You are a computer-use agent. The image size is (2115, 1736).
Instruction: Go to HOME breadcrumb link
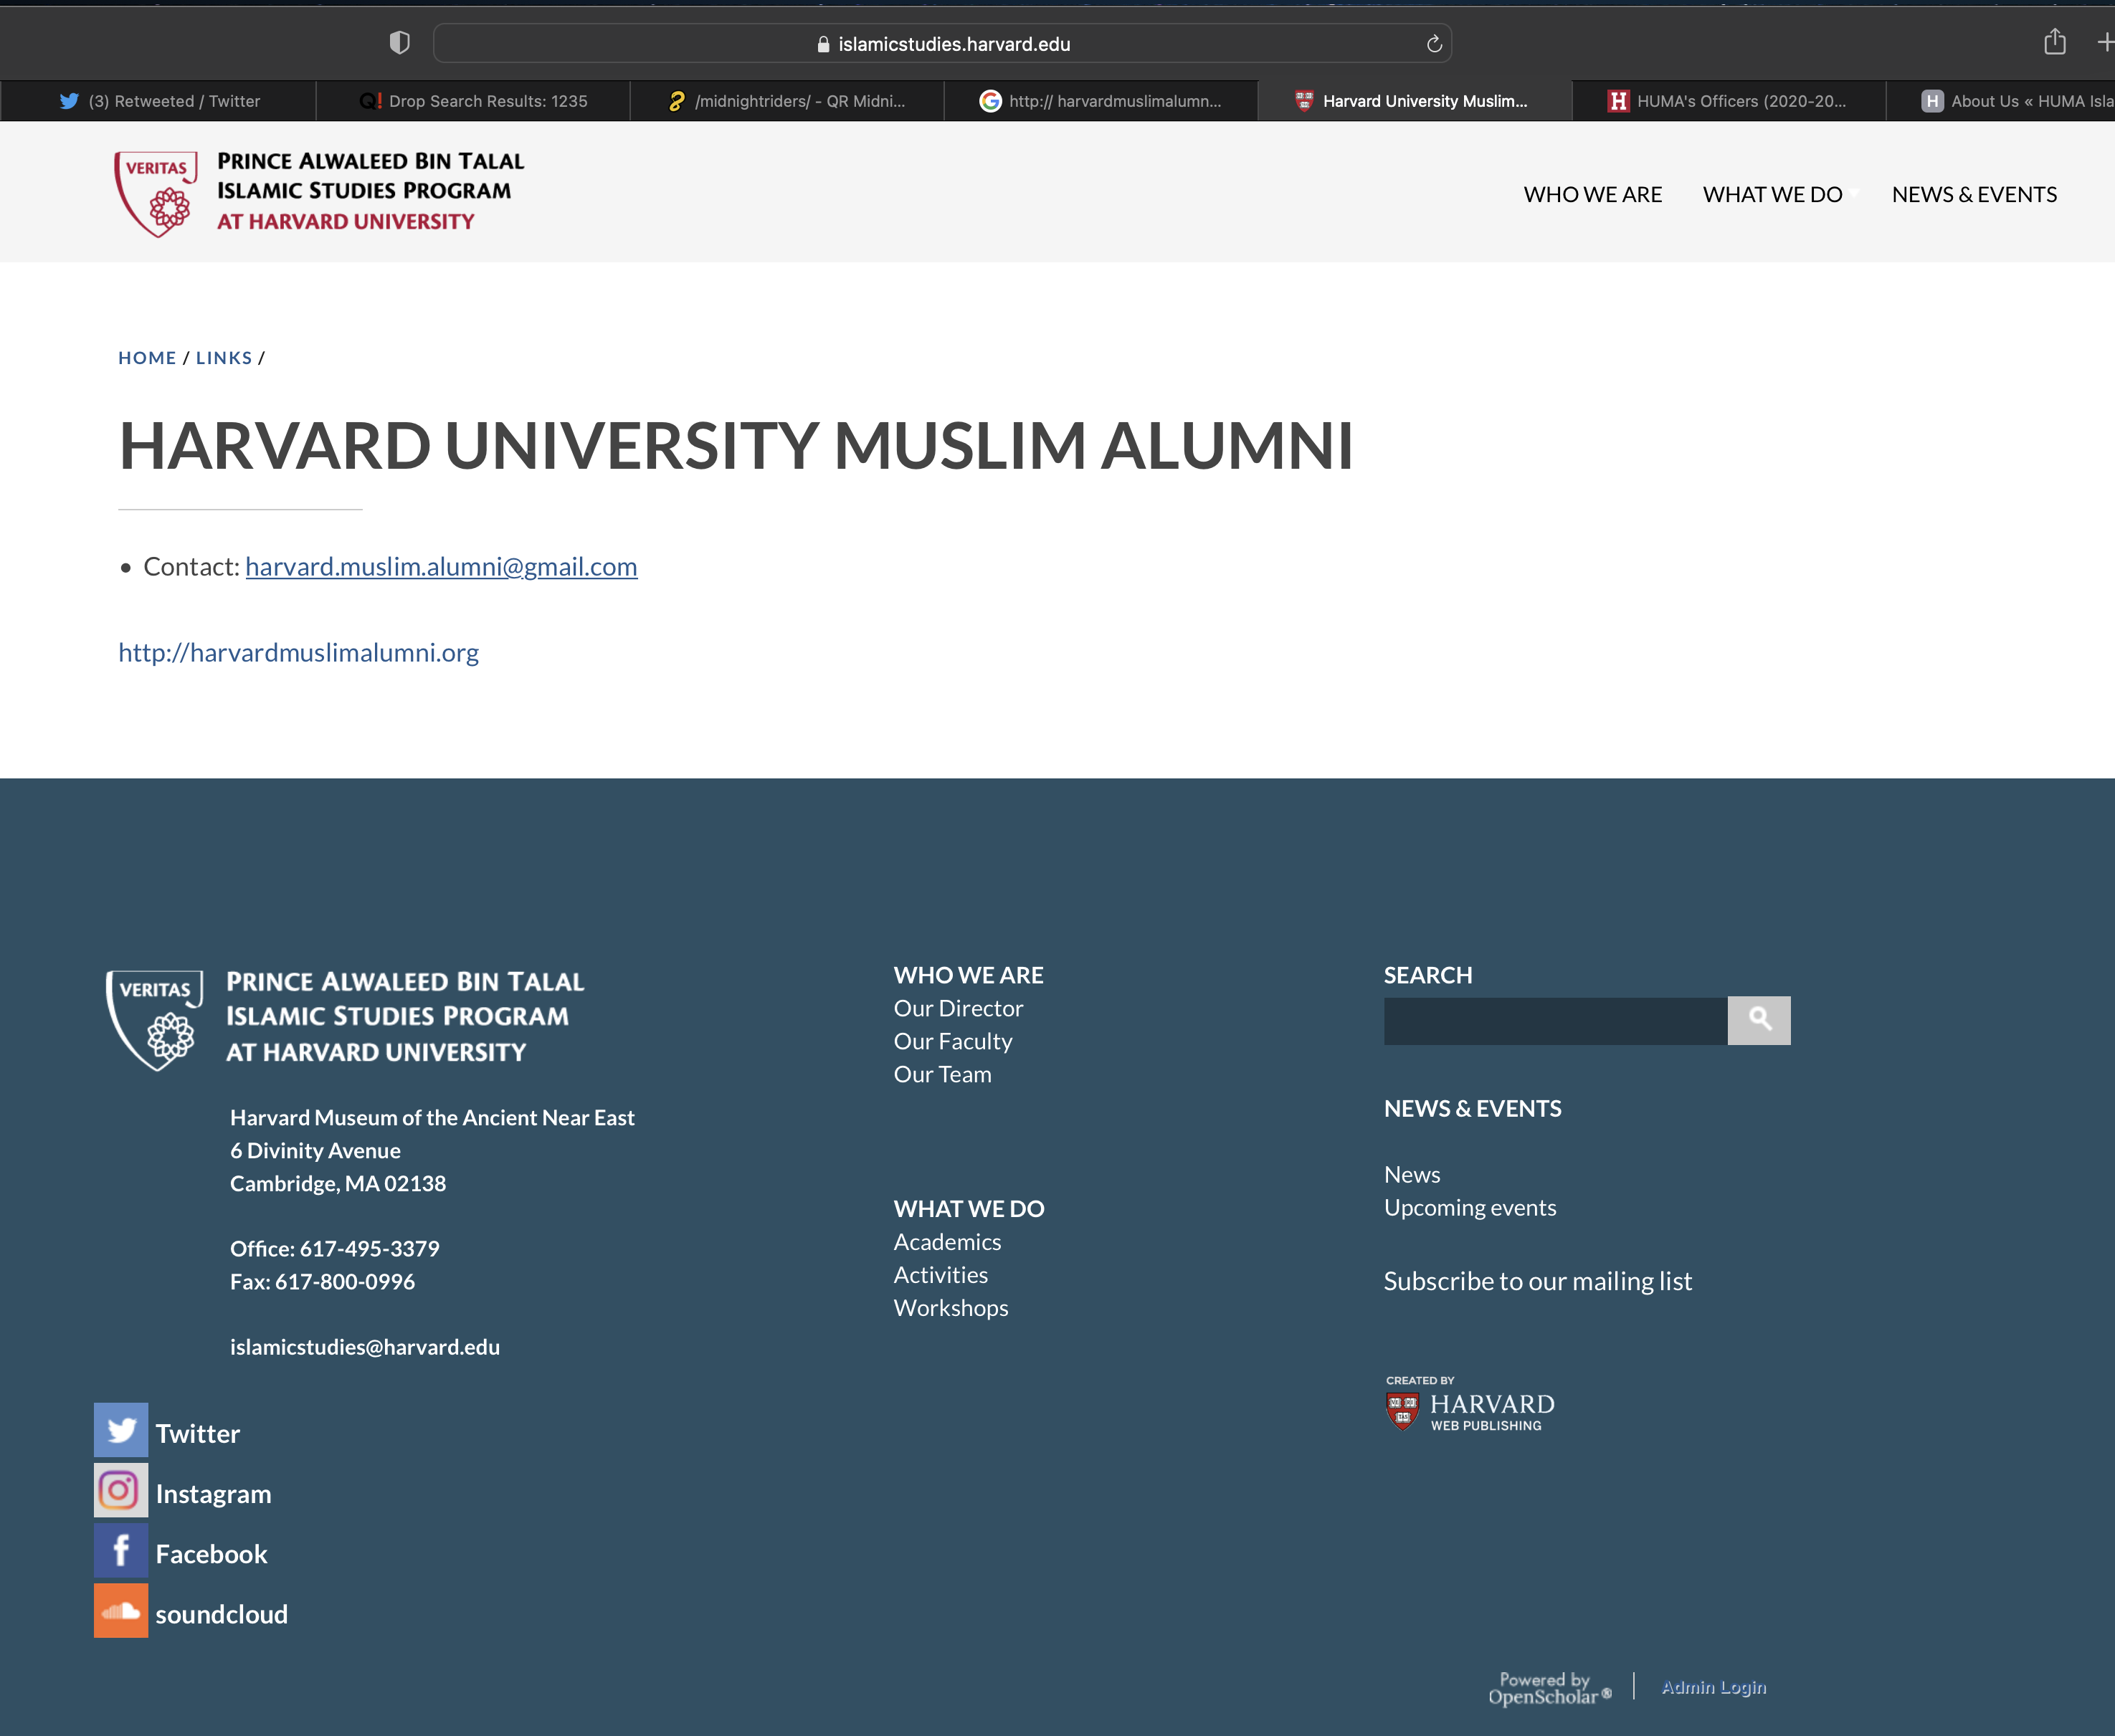pyautogui.click(x=147, y=358)
